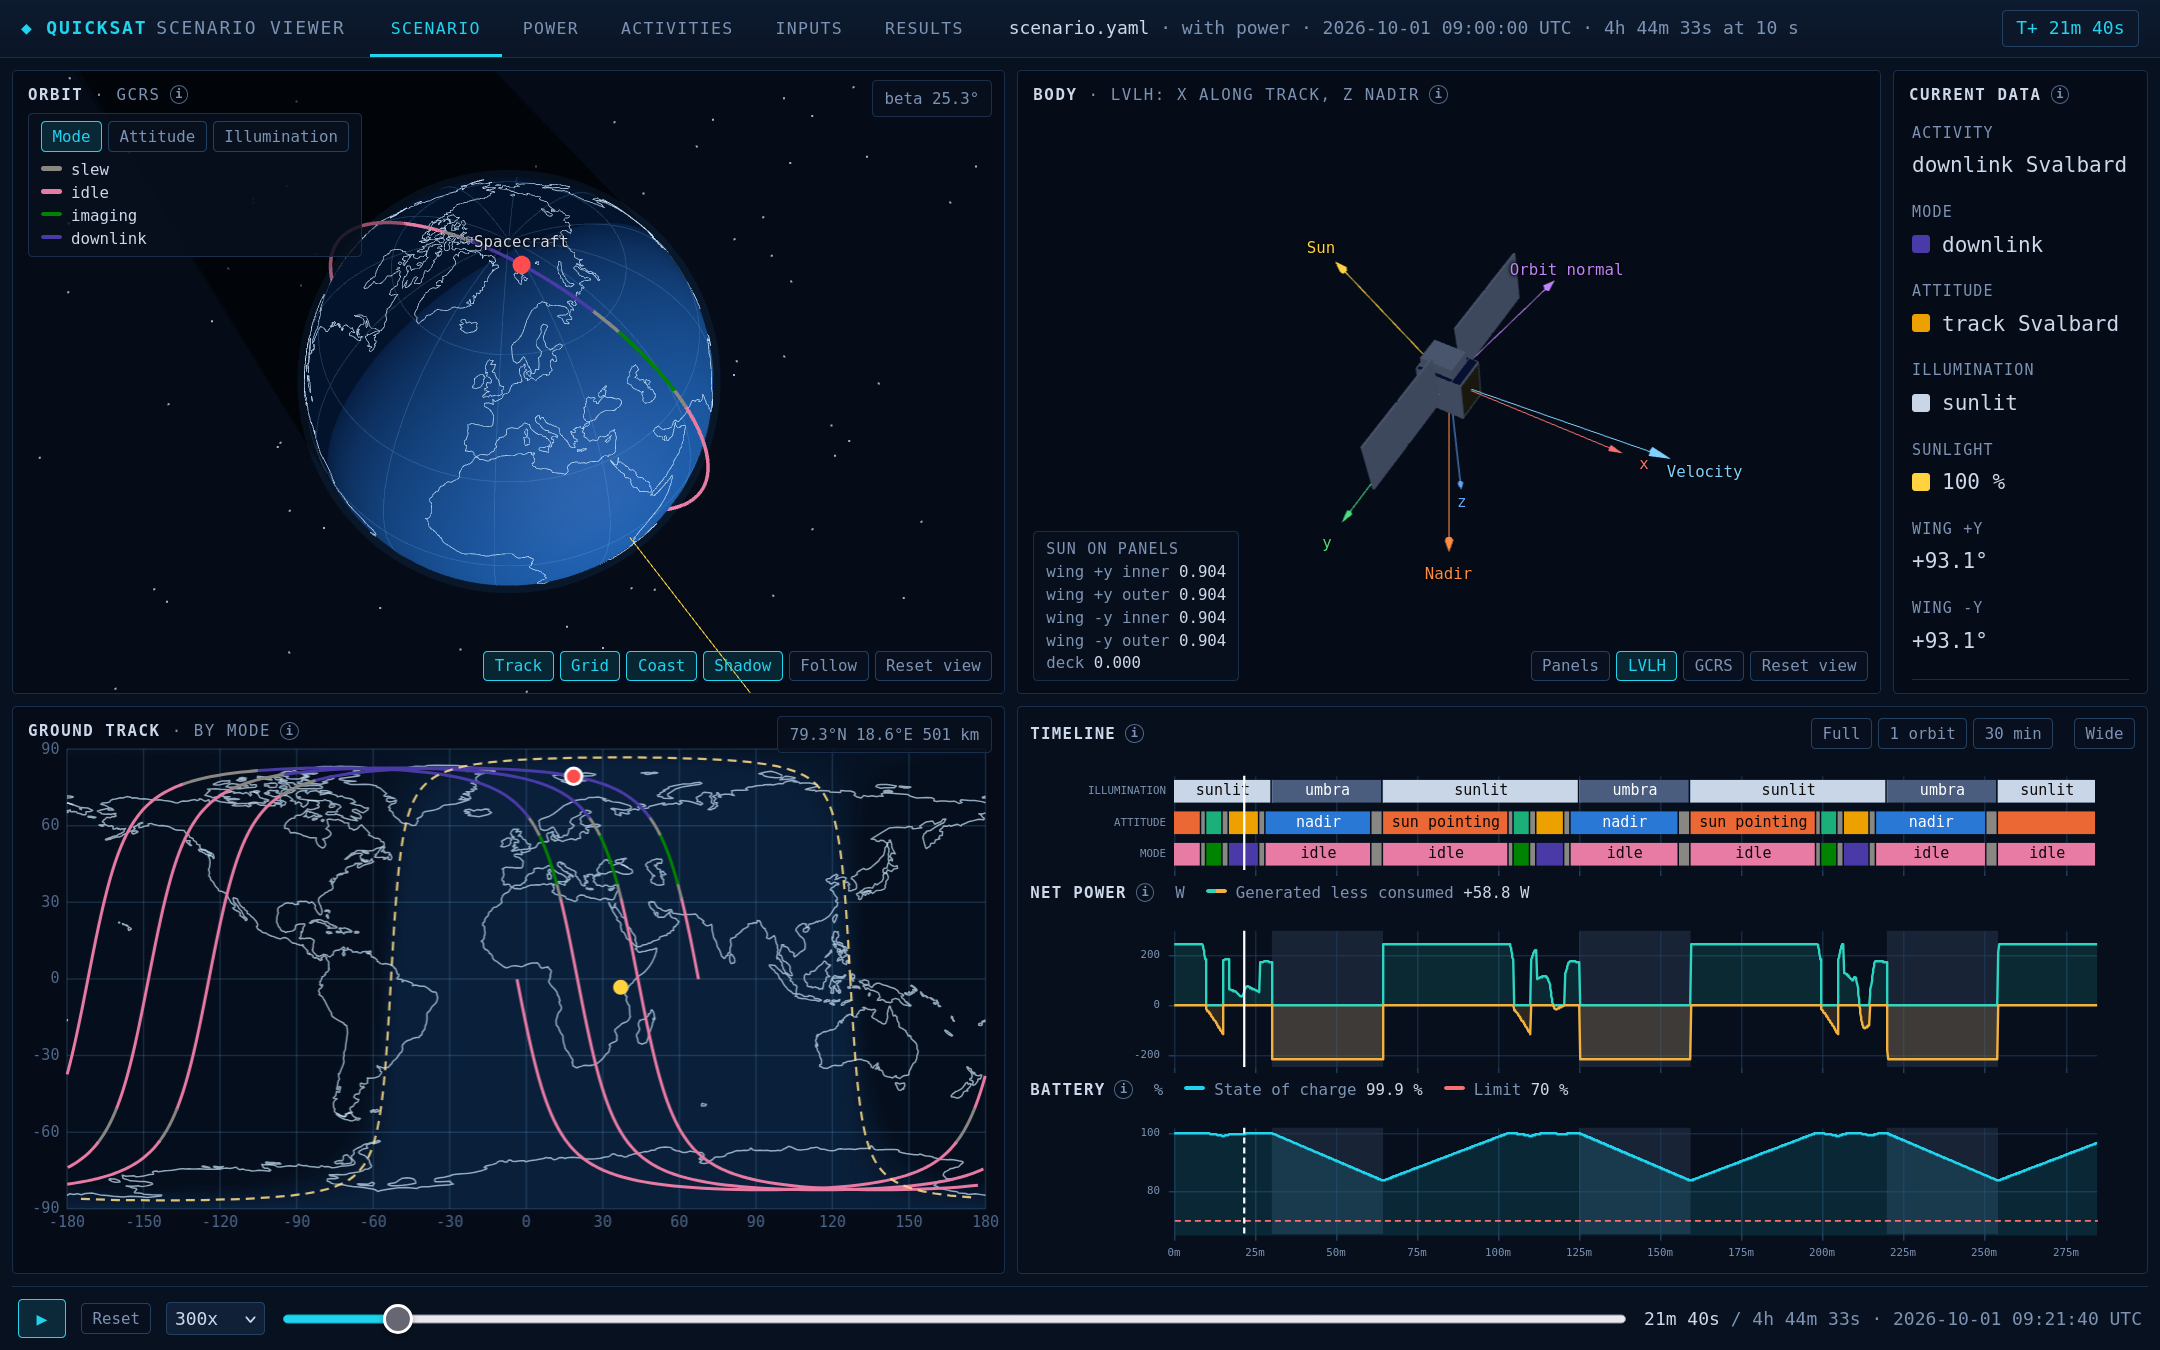The image size is (2160, 1350).
Task: Click the red spacecraft dot on ground track map
Action: 573,776
